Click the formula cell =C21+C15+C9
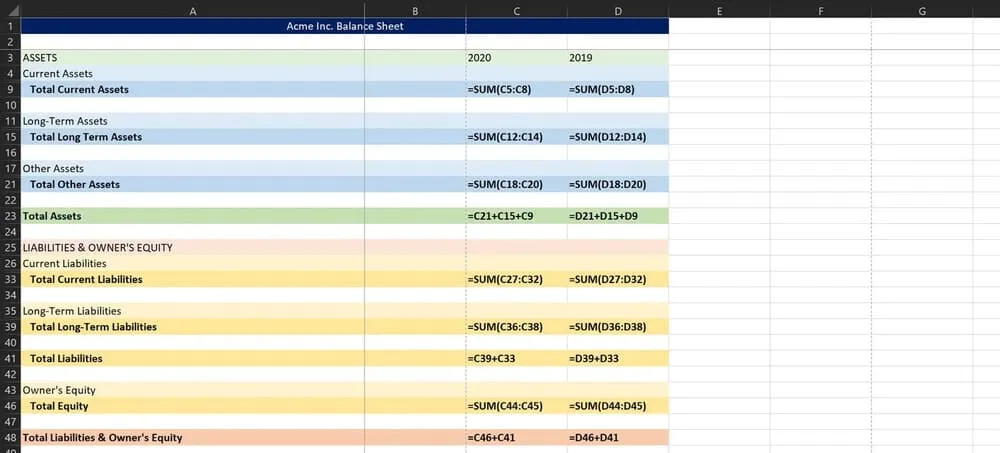Viewport: 1000px width, 453px height. coord(516,216)
